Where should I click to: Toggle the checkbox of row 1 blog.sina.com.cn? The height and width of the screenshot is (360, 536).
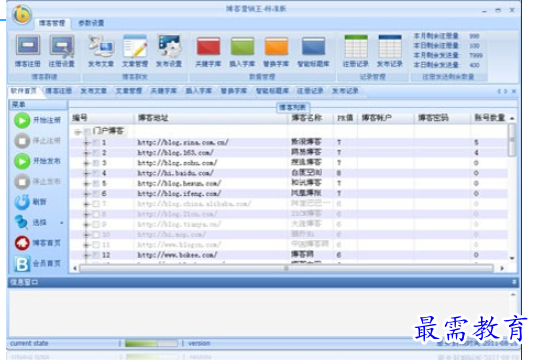tap(96, 142)
